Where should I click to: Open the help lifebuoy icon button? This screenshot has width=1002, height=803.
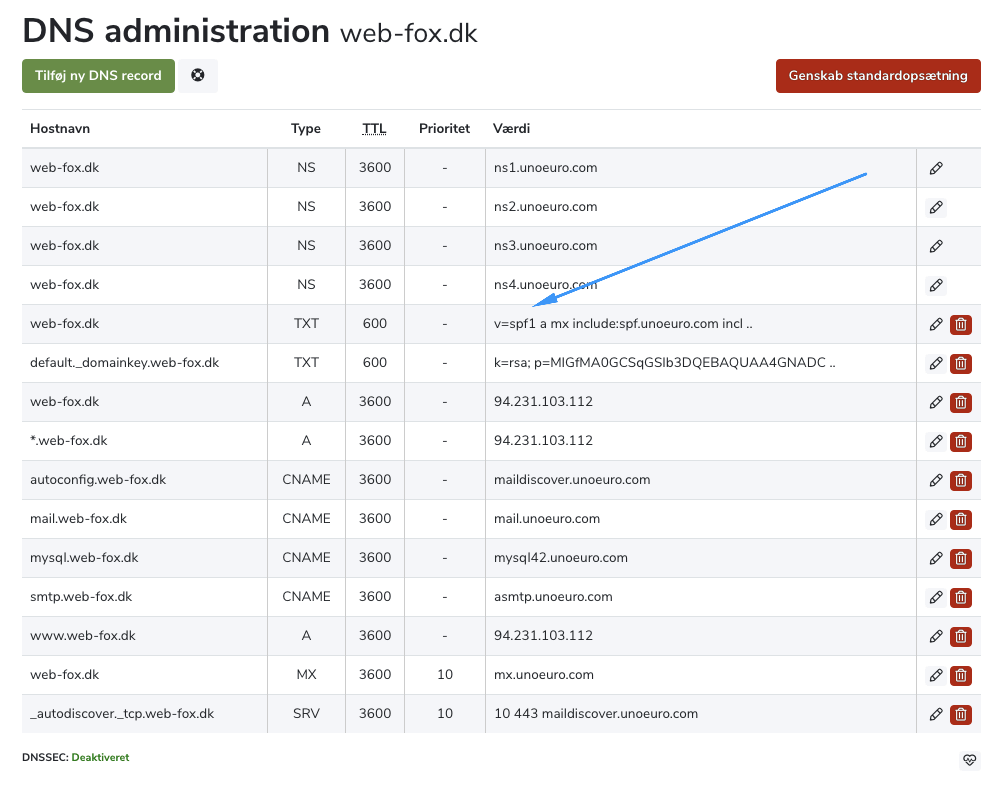198,76
